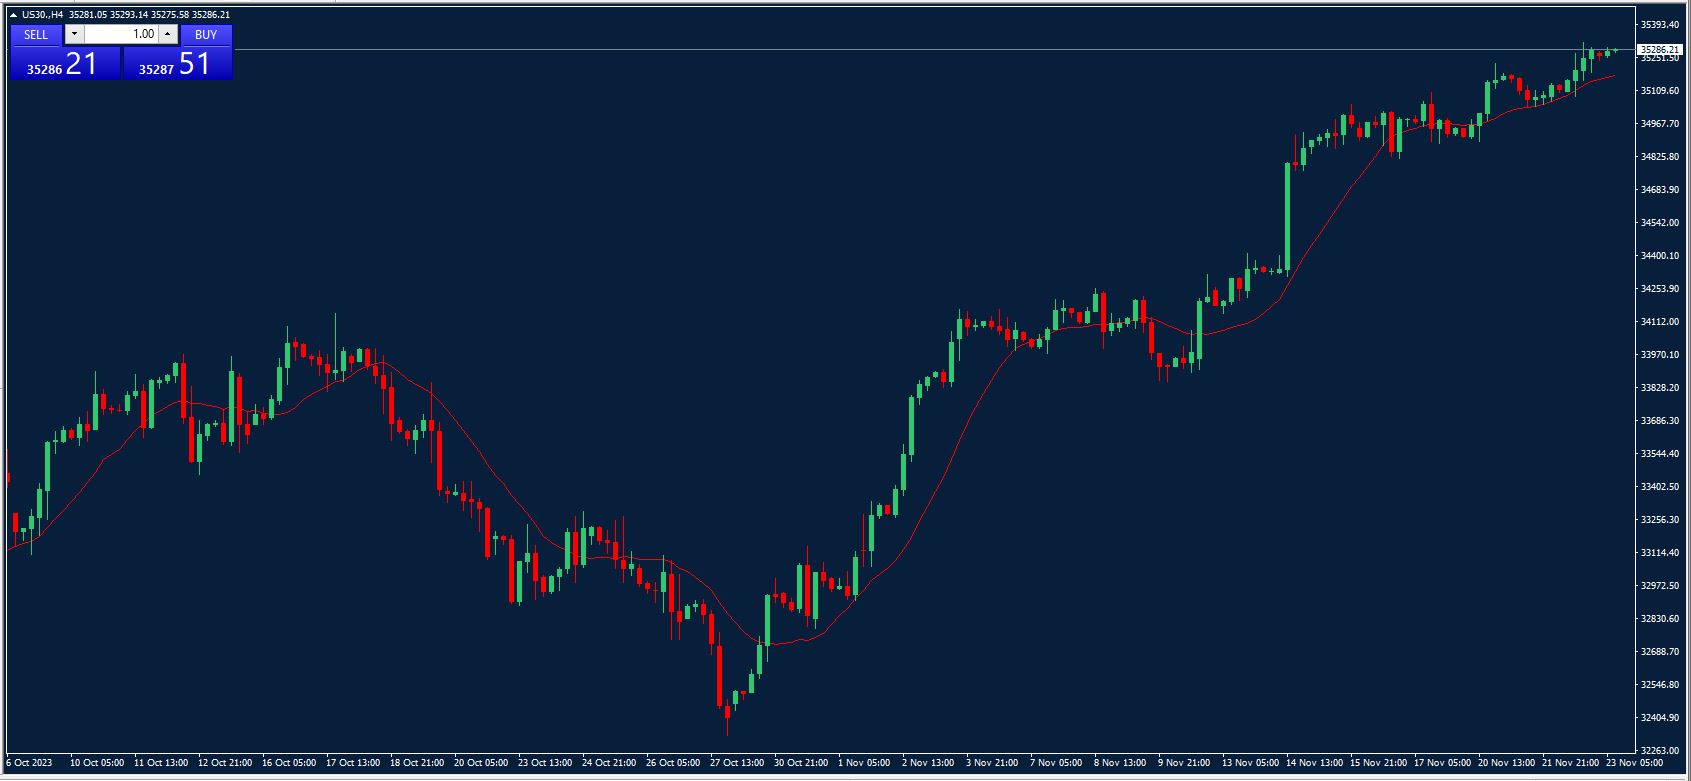
Task: Increase trade volume with the up arrow
Action: (167, 34)
